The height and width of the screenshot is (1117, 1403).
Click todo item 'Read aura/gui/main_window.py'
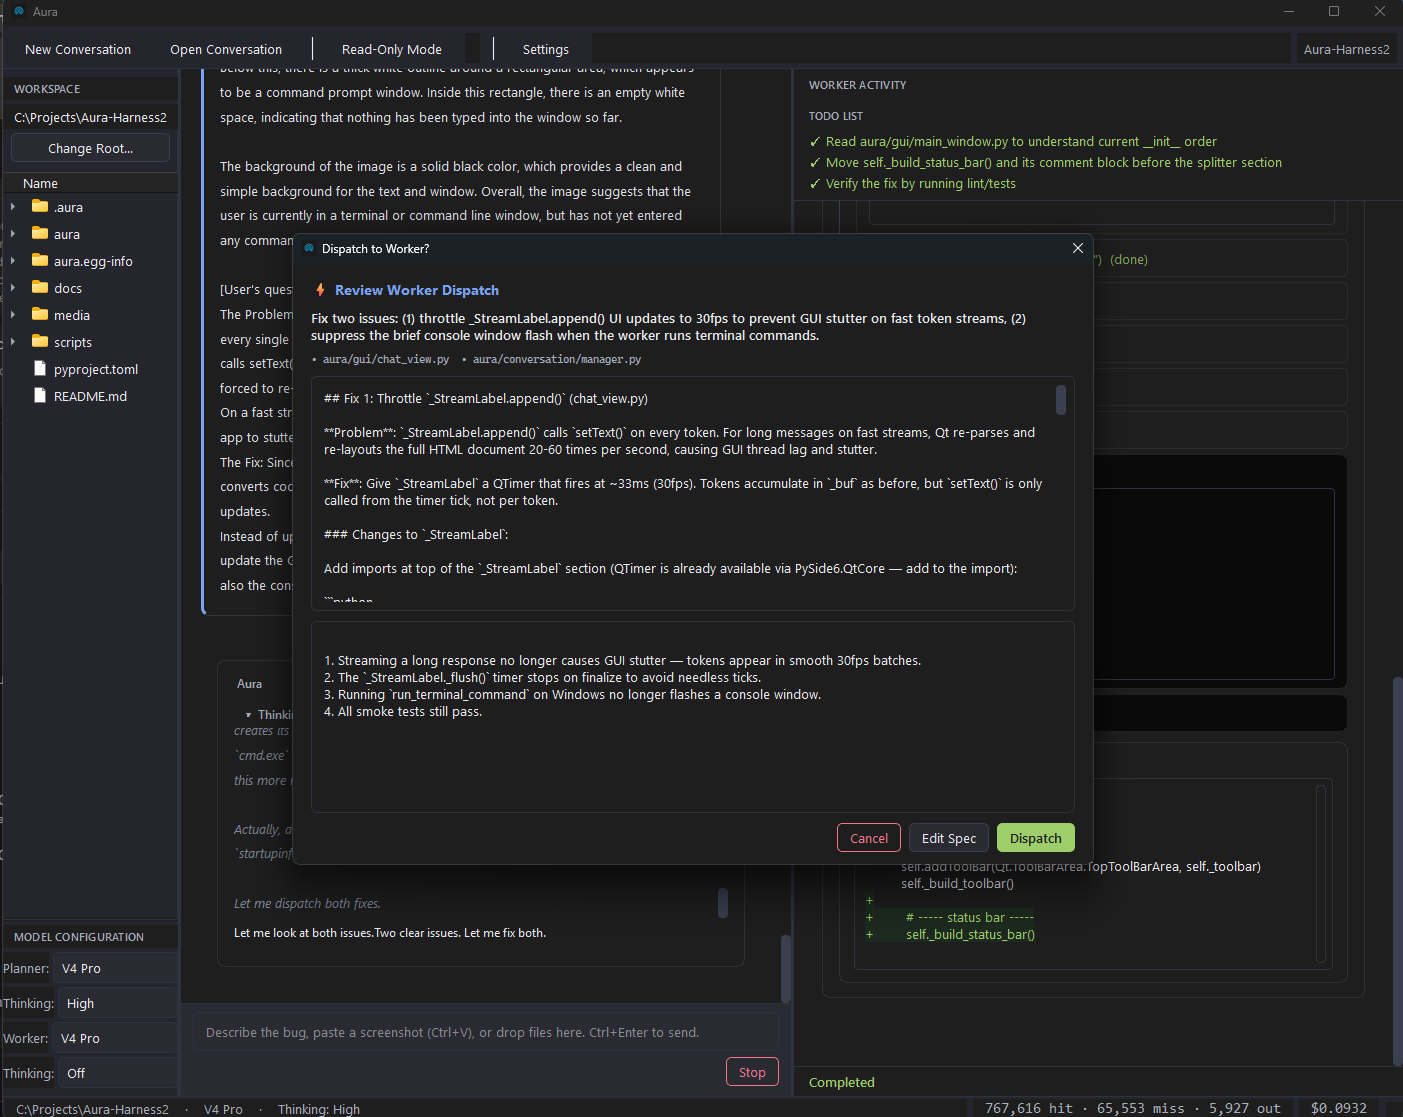coord(1021,141)
